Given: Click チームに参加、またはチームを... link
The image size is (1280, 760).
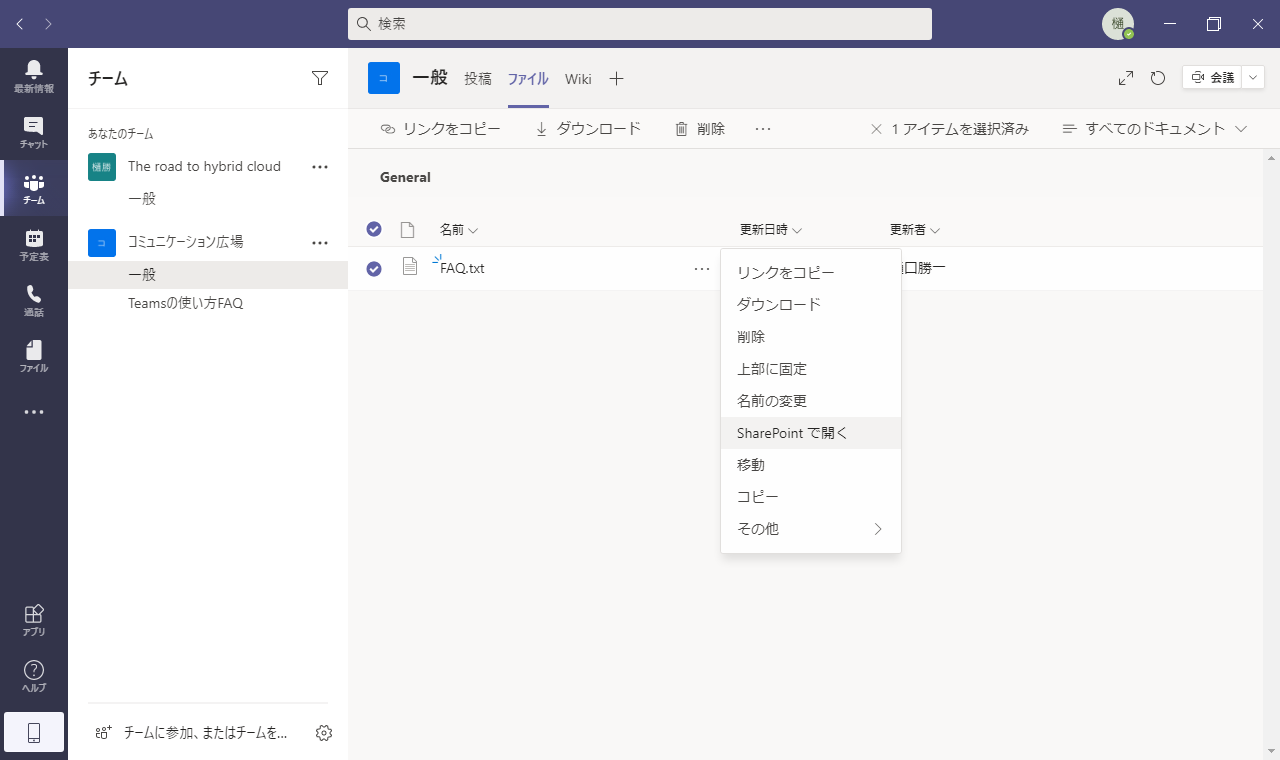Looking at the screenshot, I should pyautogui.click(x=192, y=733).
